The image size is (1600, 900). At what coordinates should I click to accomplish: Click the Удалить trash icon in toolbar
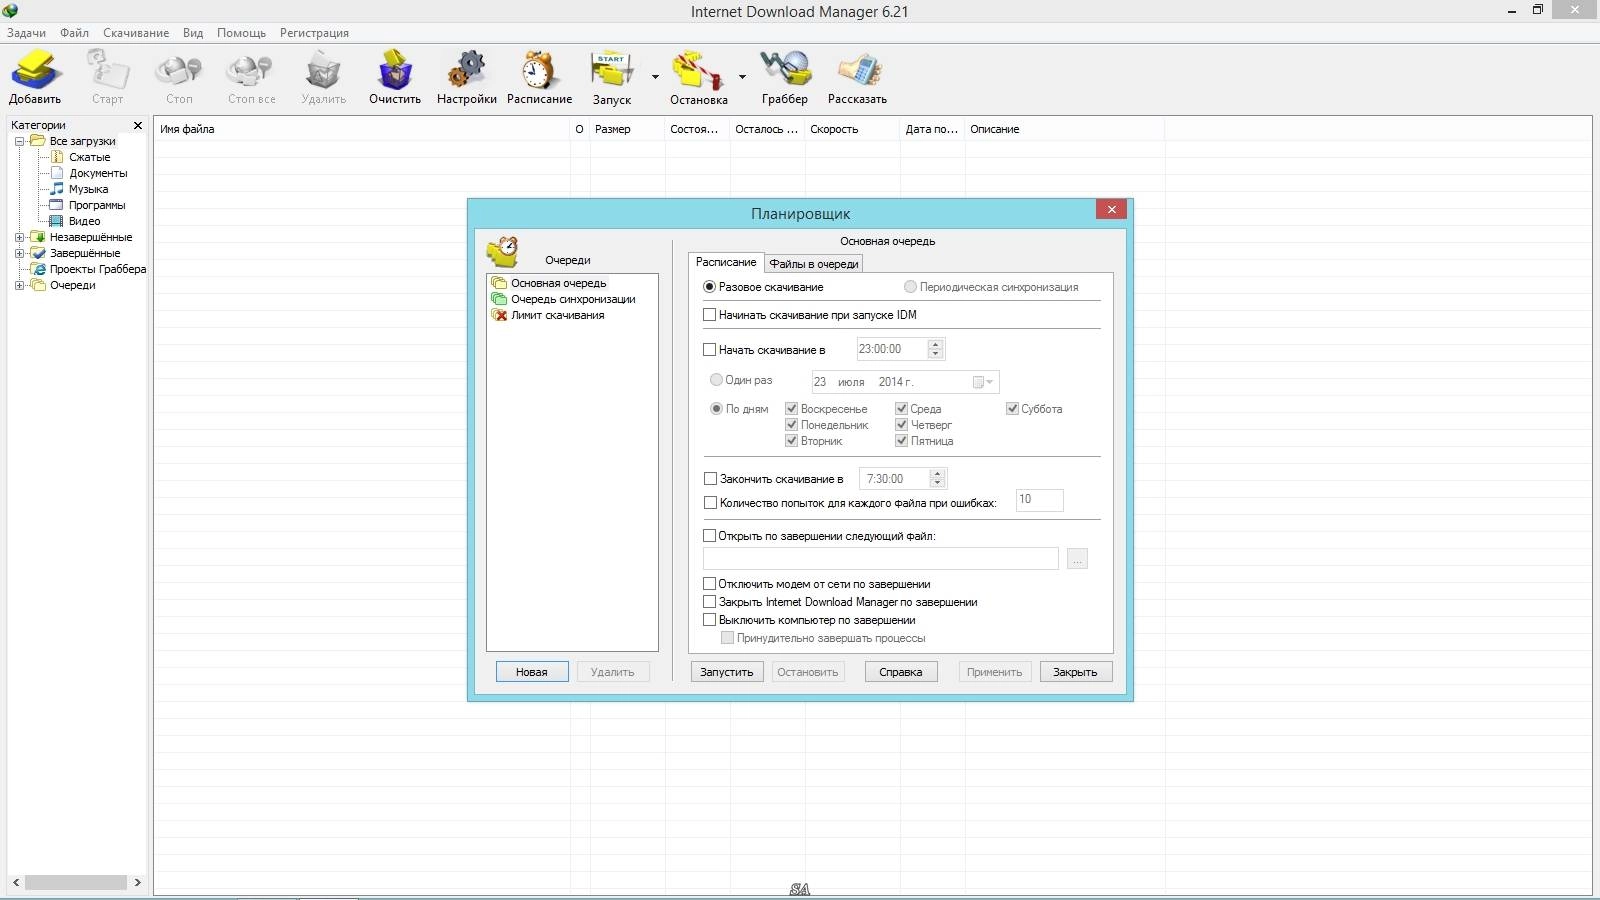323,70
